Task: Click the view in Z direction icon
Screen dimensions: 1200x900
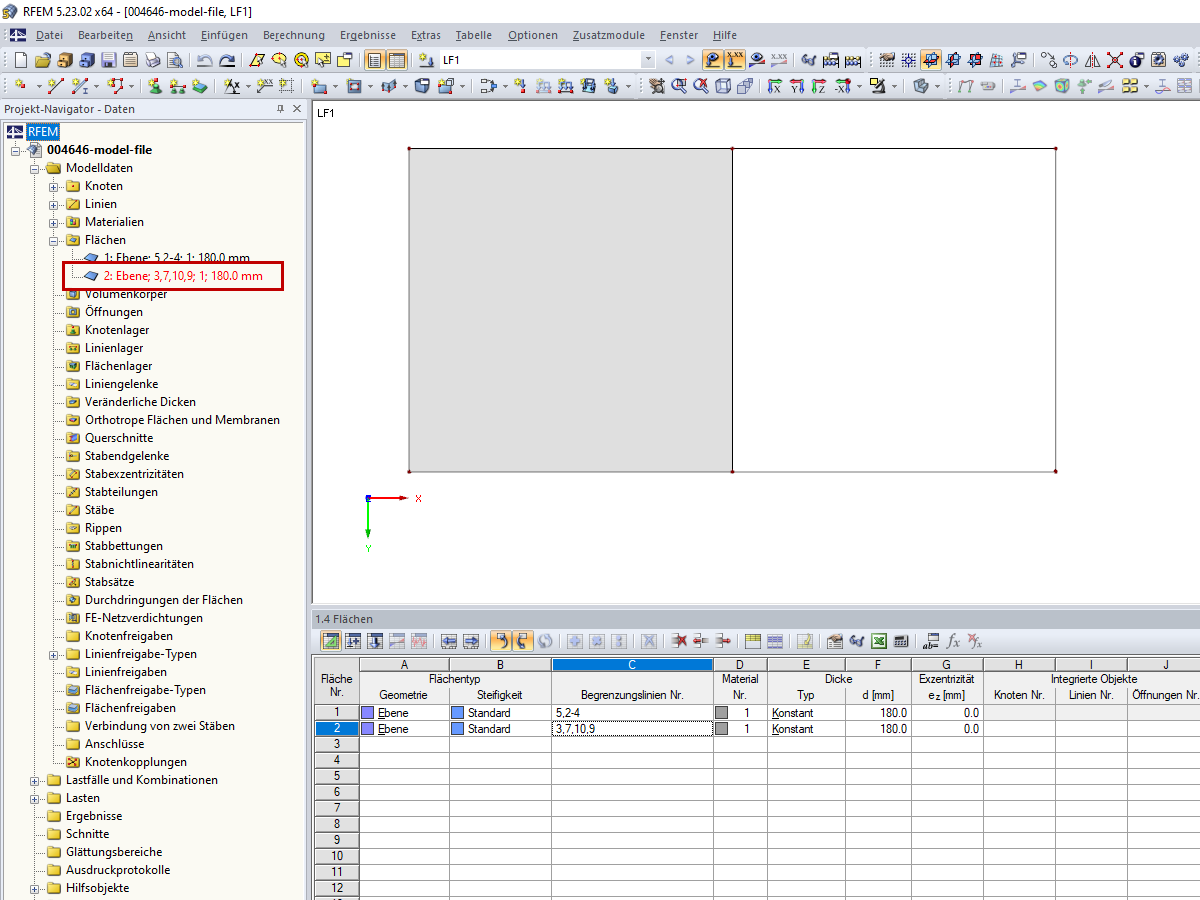Action: 818,86
